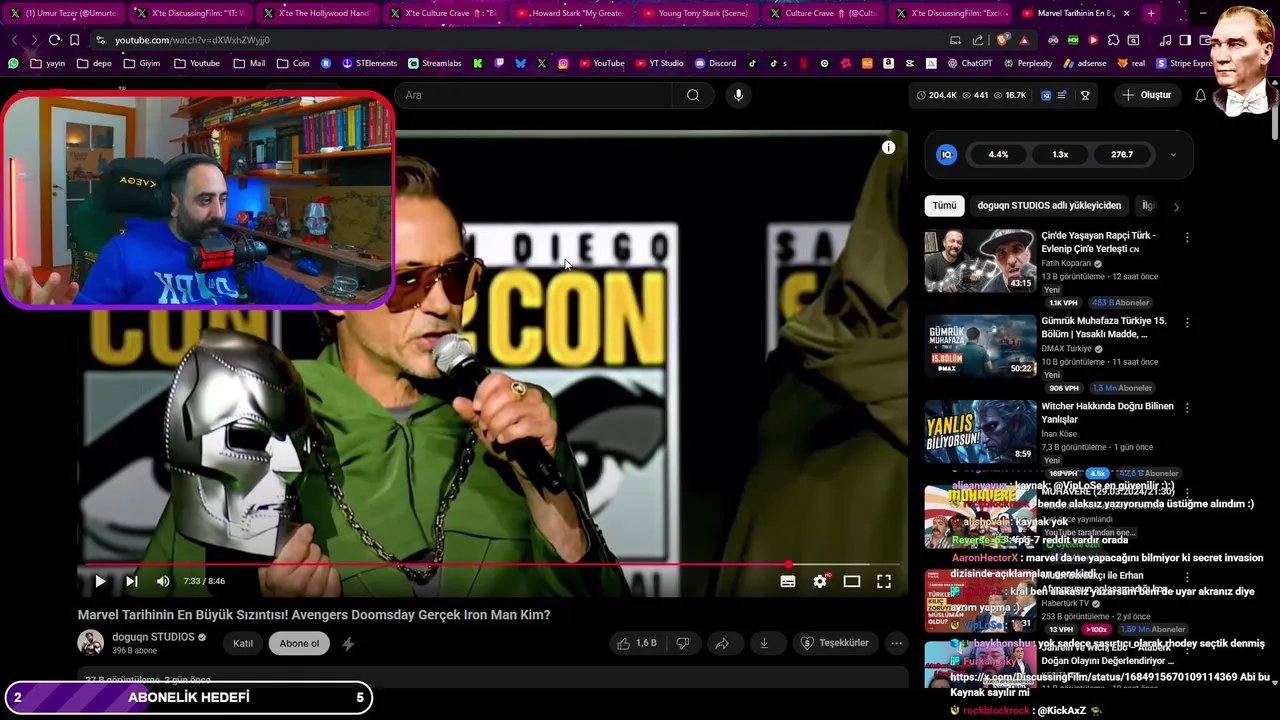The height and width of the screenshot is (720, 1280).
Task: Open options for Çin'de Yaşayan Rapçi video
Action: click(1187, 237)
